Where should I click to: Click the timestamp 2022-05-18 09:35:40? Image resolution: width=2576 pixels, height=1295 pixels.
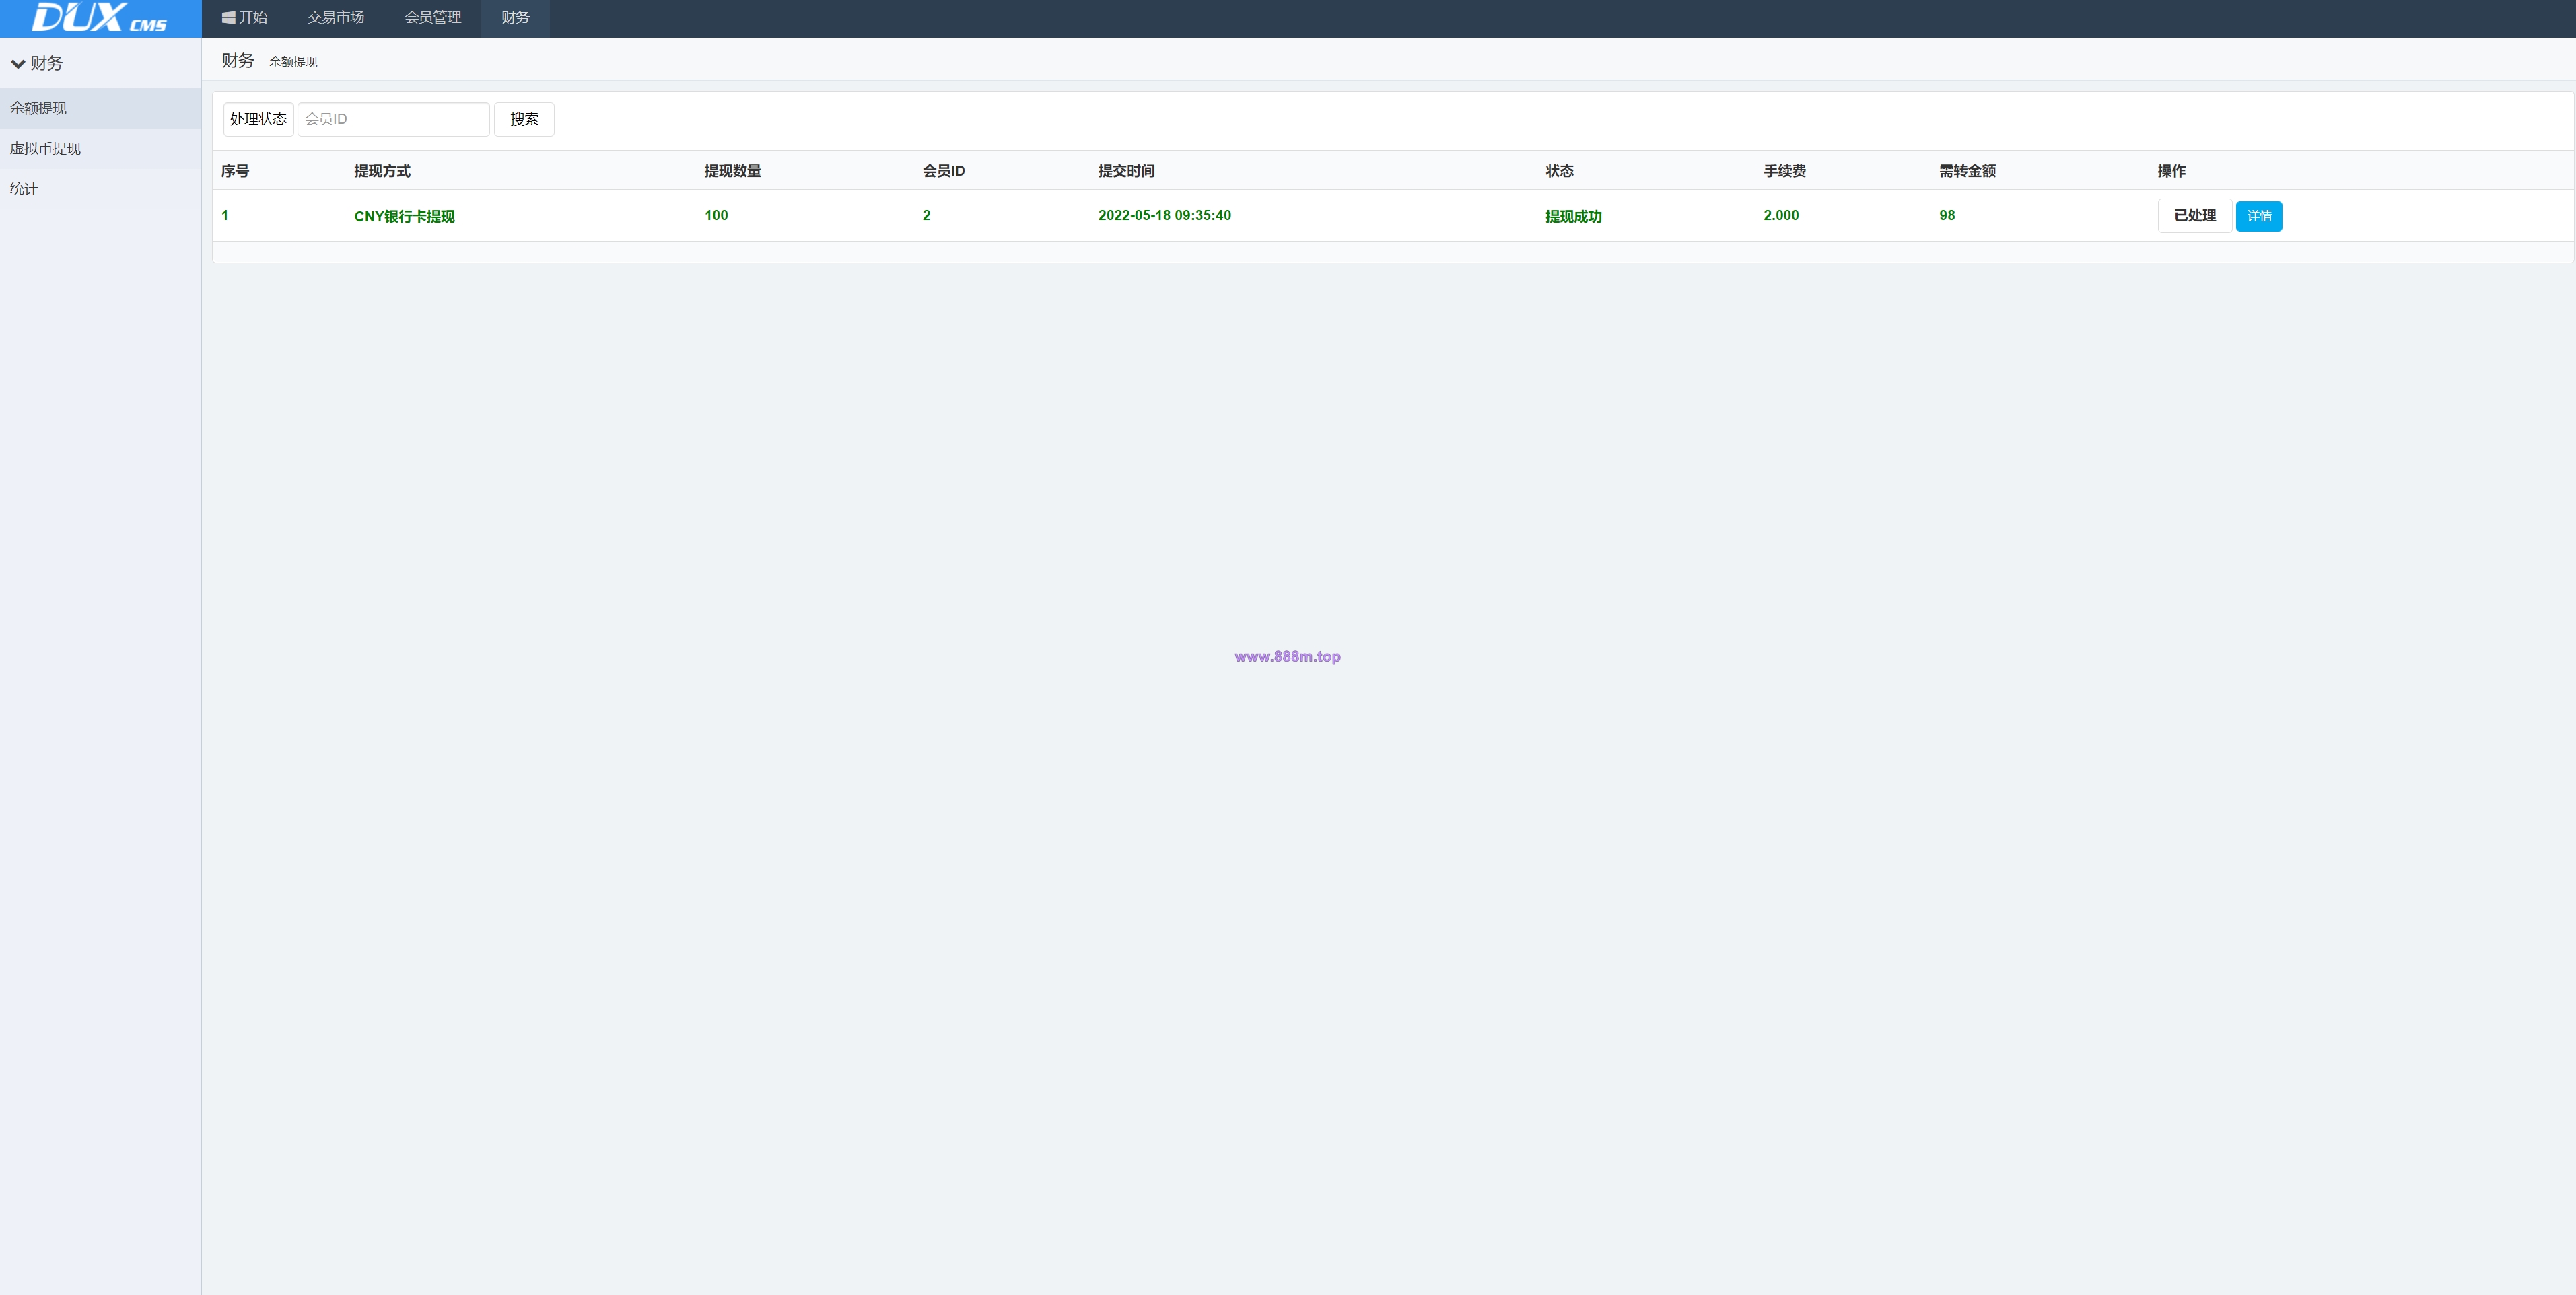click(x=1165, y=216)
